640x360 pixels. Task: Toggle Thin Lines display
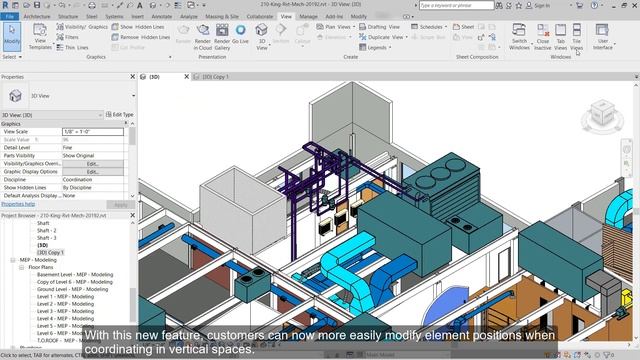(x=72, y=47)
